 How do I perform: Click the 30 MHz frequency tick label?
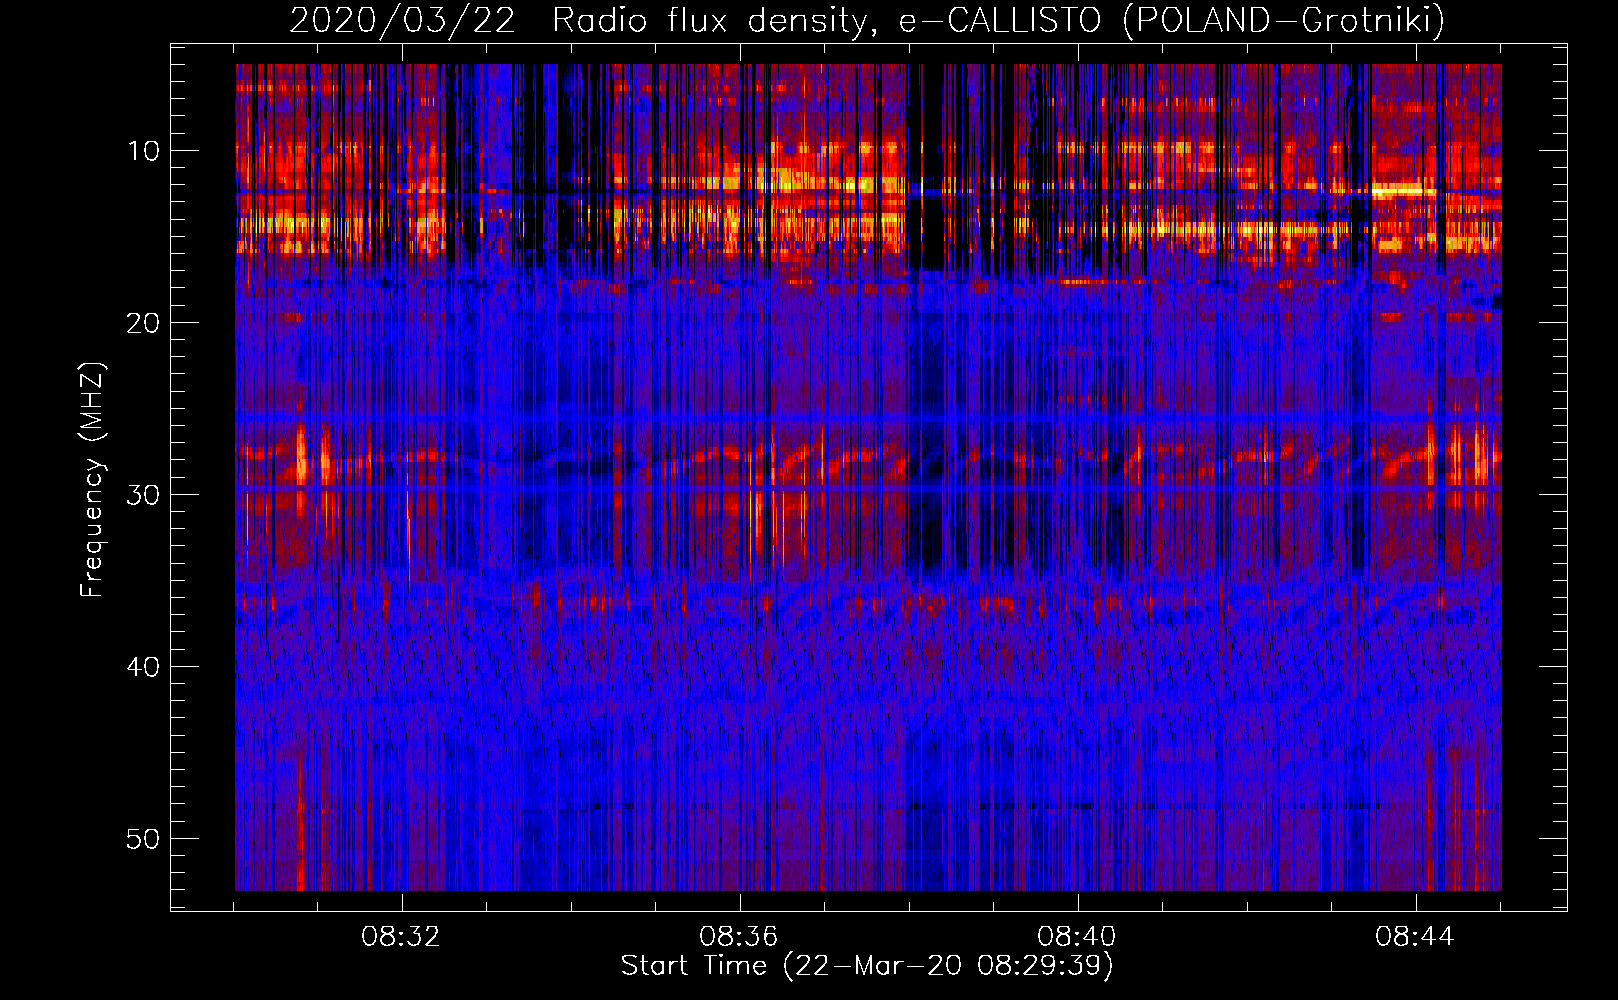tap(144, 495)
